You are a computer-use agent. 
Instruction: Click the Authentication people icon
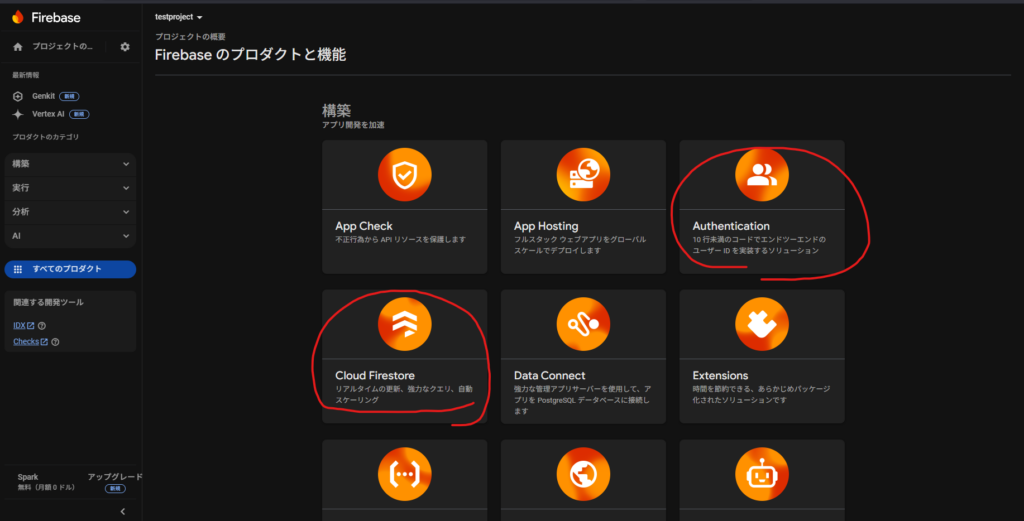(761, 174)
